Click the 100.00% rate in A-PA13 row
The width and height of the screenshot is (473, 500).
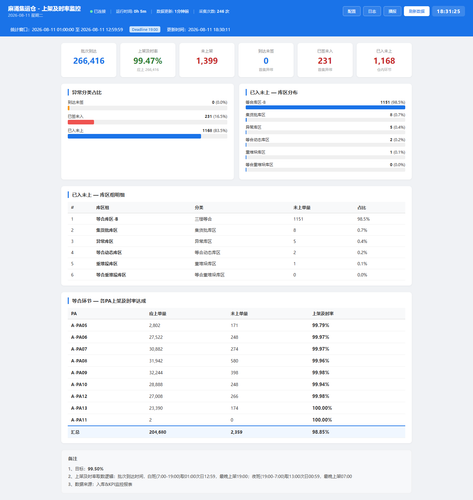click(x=322, y=408)
